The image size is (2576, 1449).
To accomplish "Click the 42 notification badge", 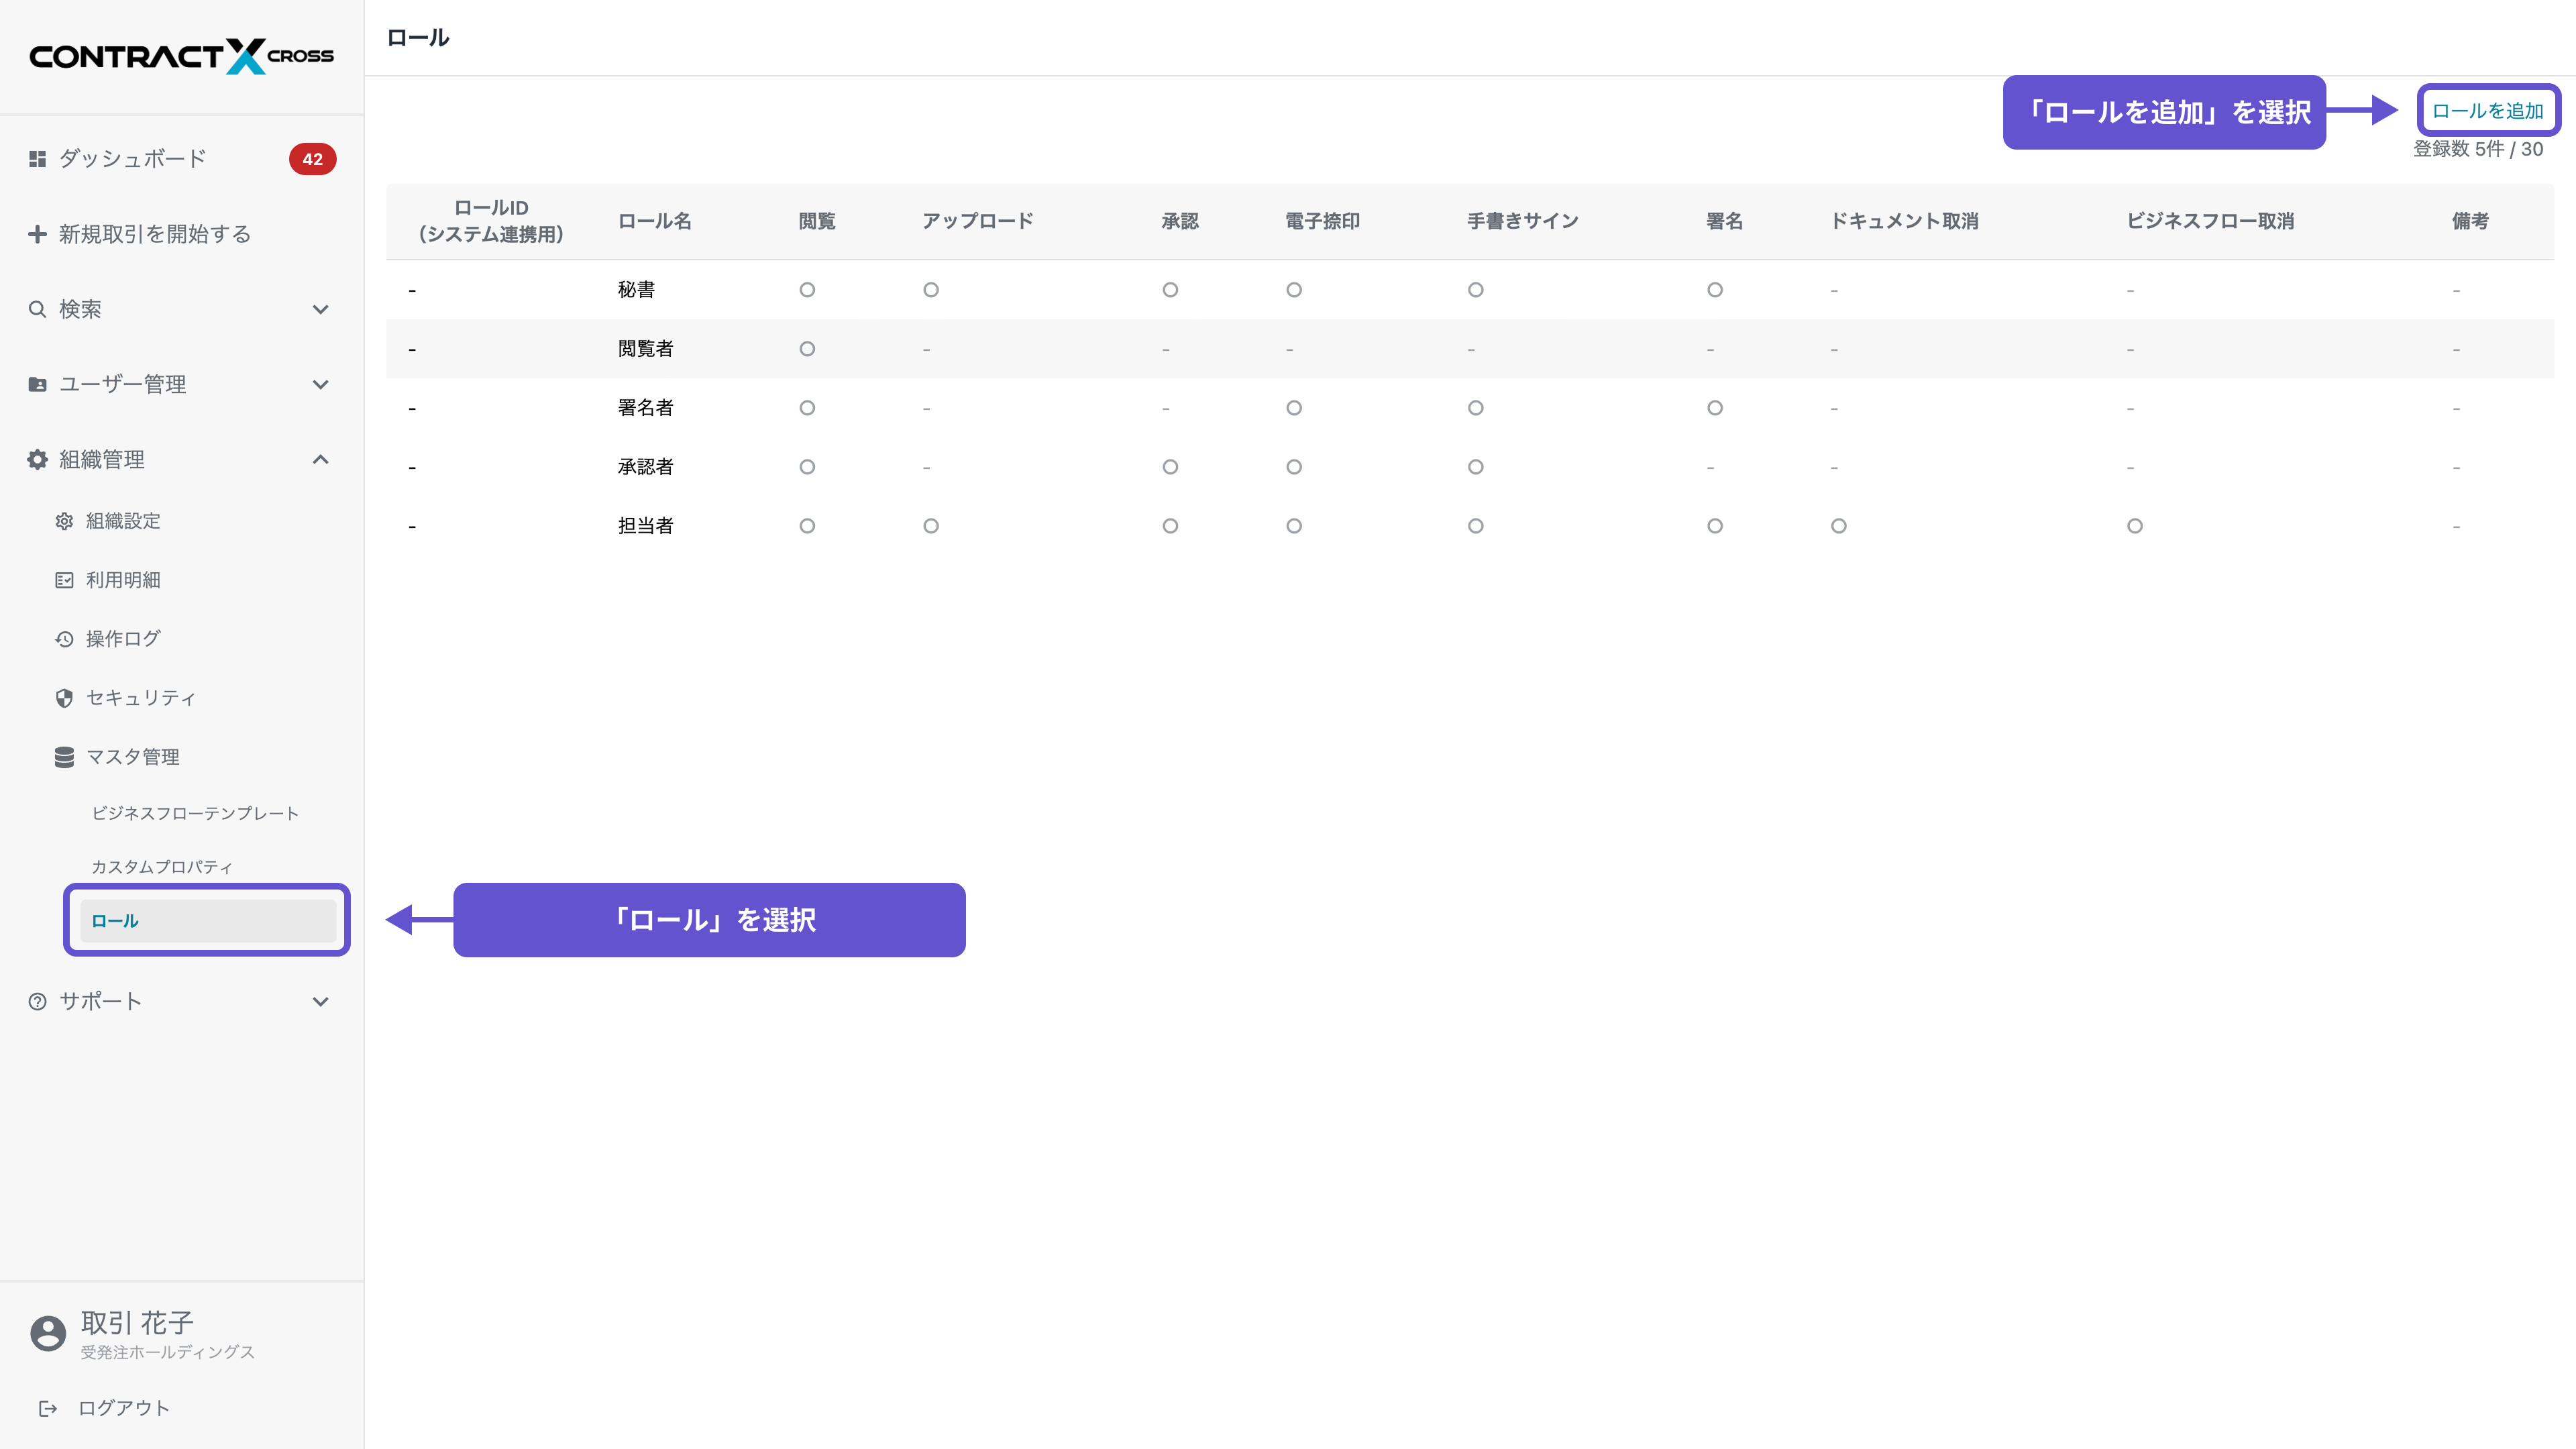I will (312, 159).
